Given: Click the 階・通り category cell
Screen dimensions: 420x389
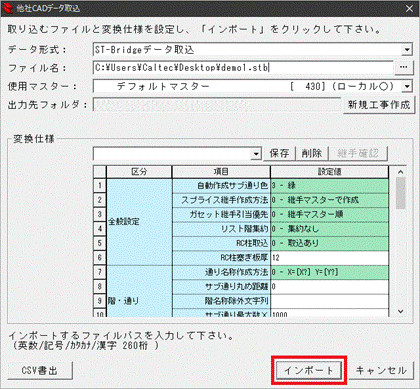Looking at the screenshot, I should (x=139, y=291).
